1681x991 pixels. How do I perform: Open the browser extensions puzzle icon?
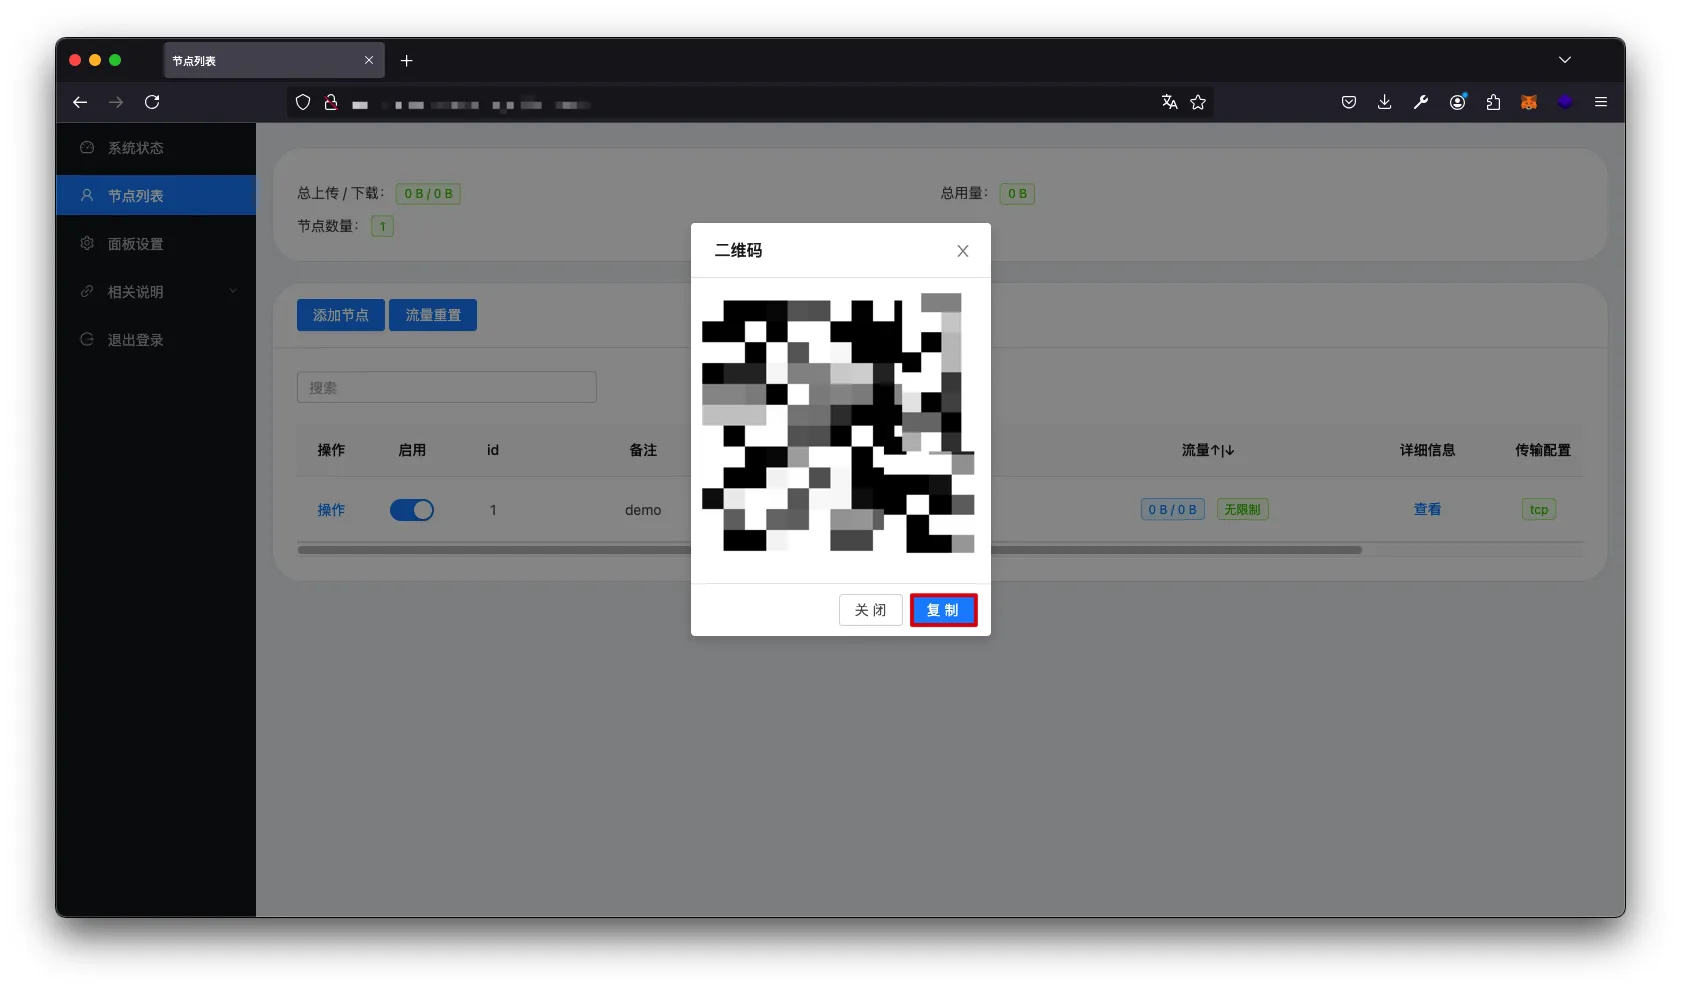1493,102
